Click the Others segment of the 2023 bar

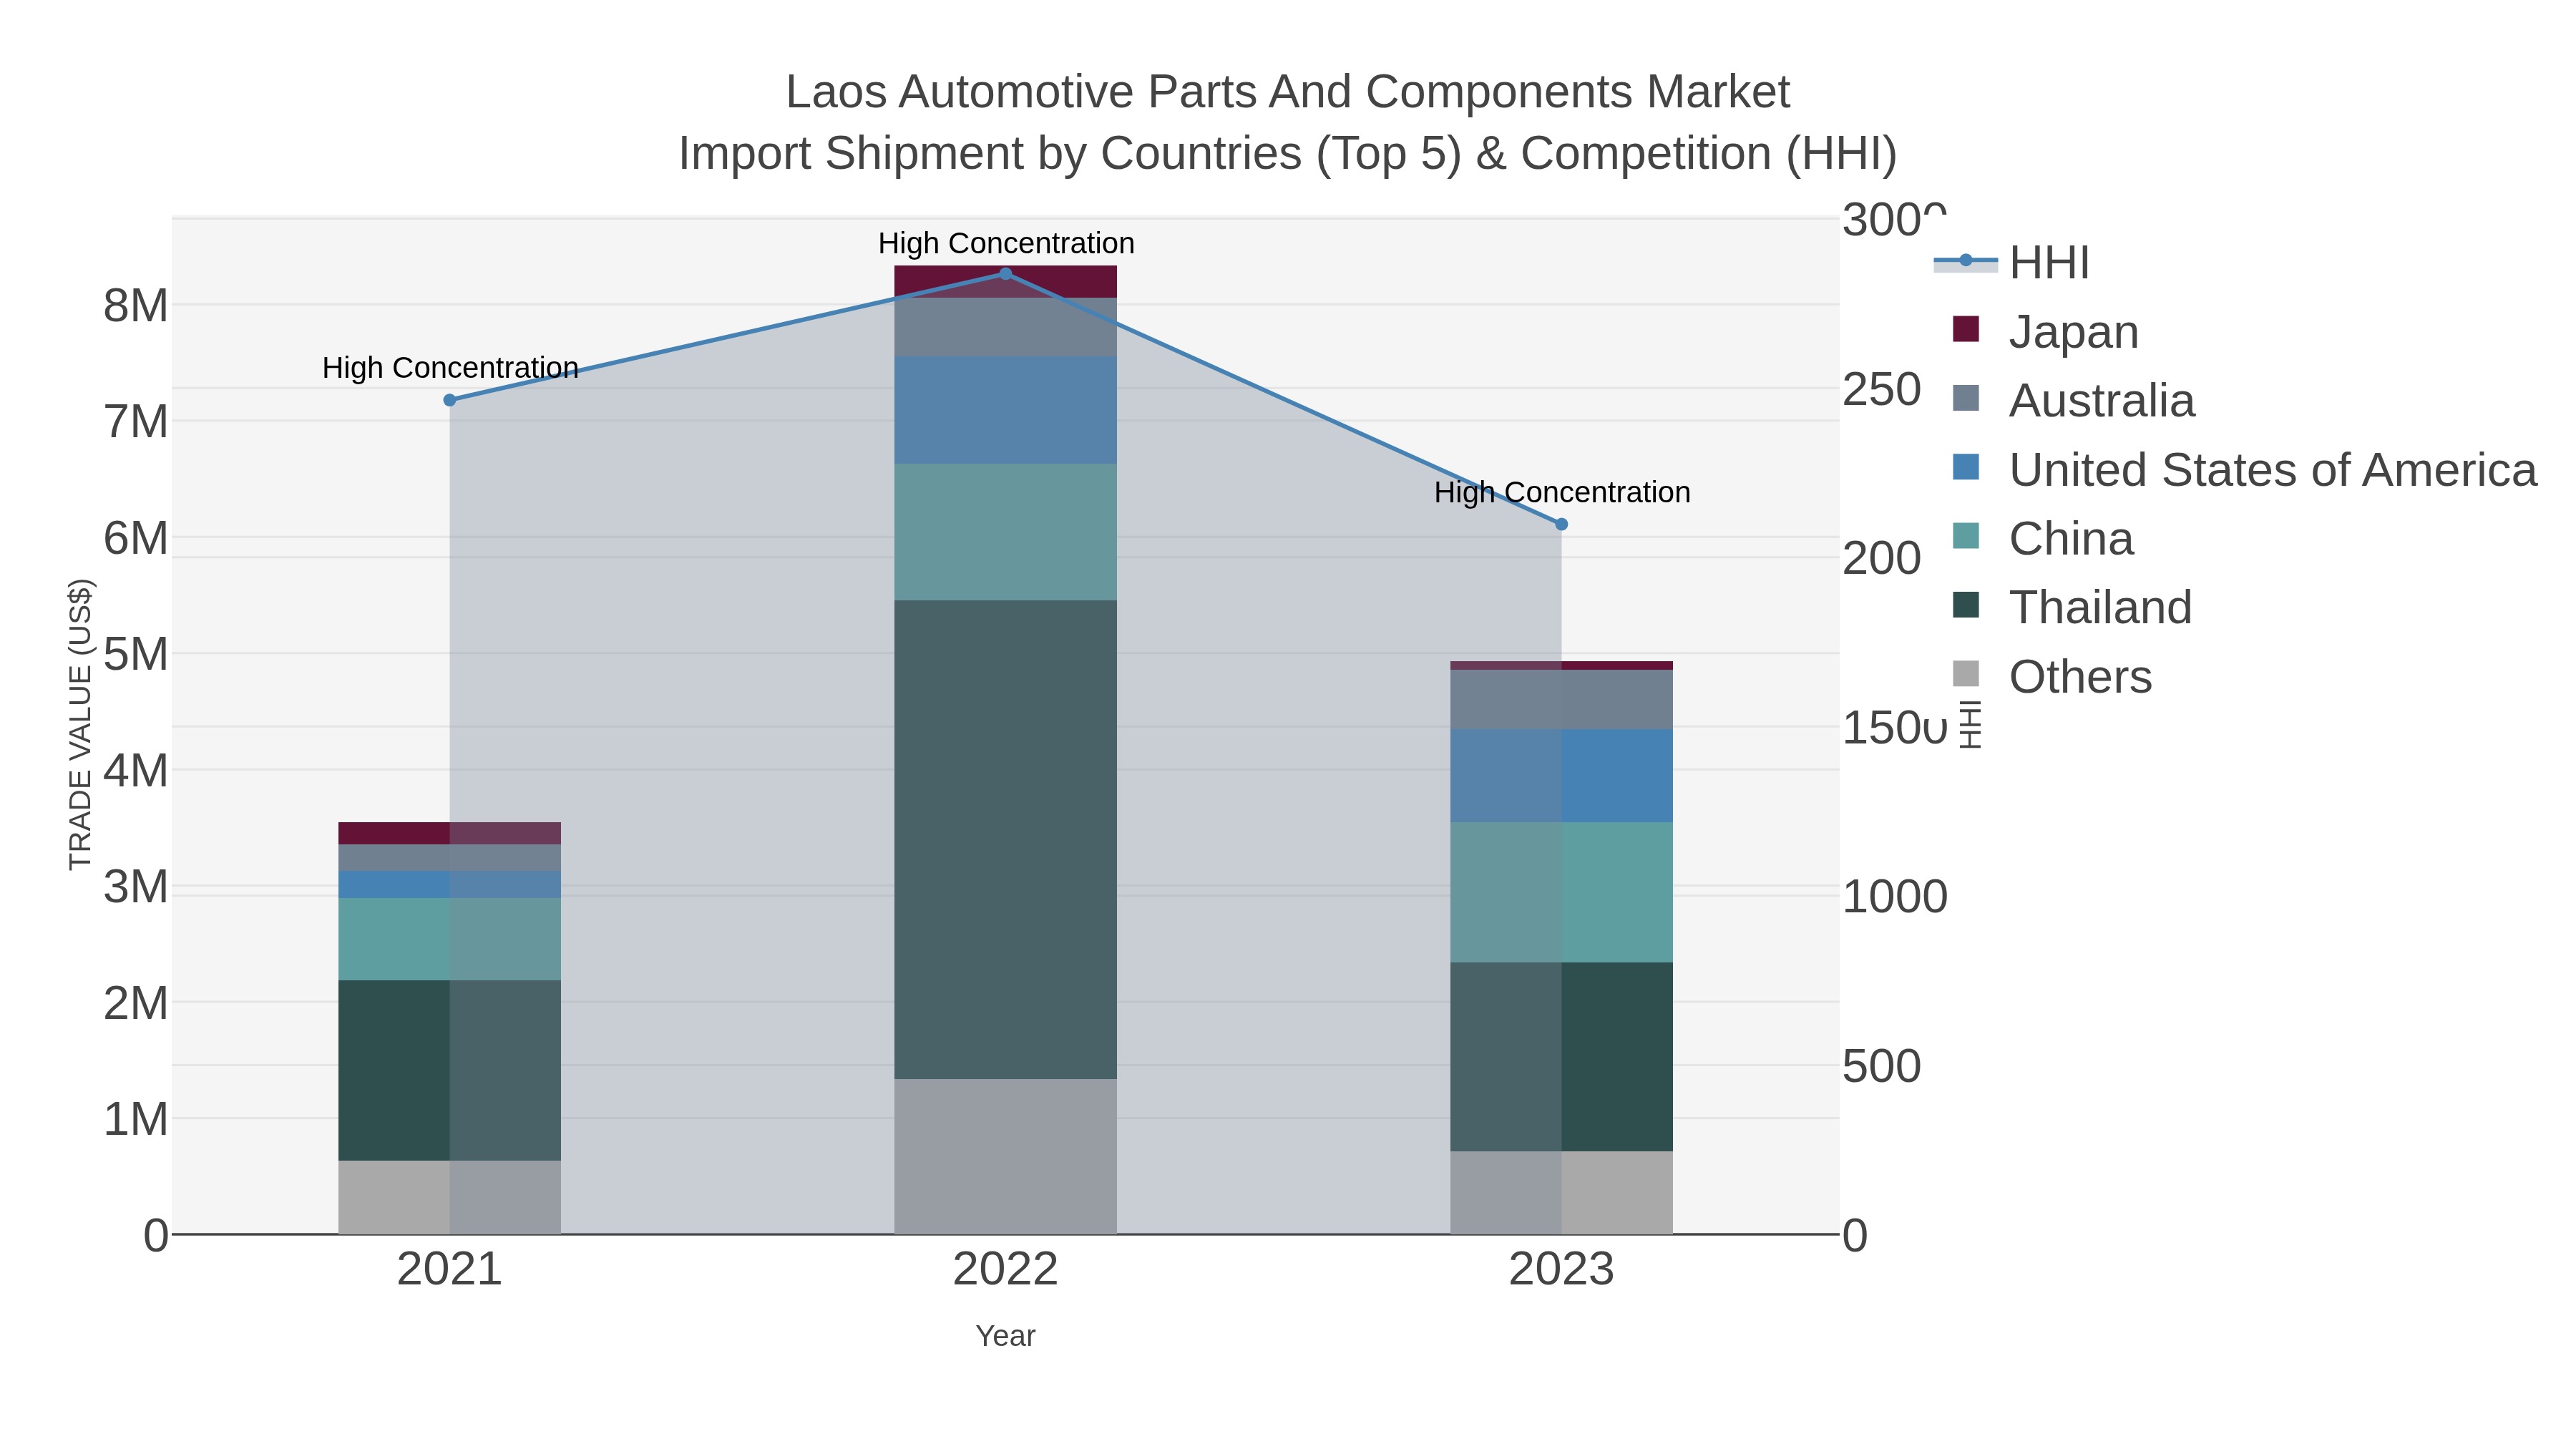coord(1561,1193)
